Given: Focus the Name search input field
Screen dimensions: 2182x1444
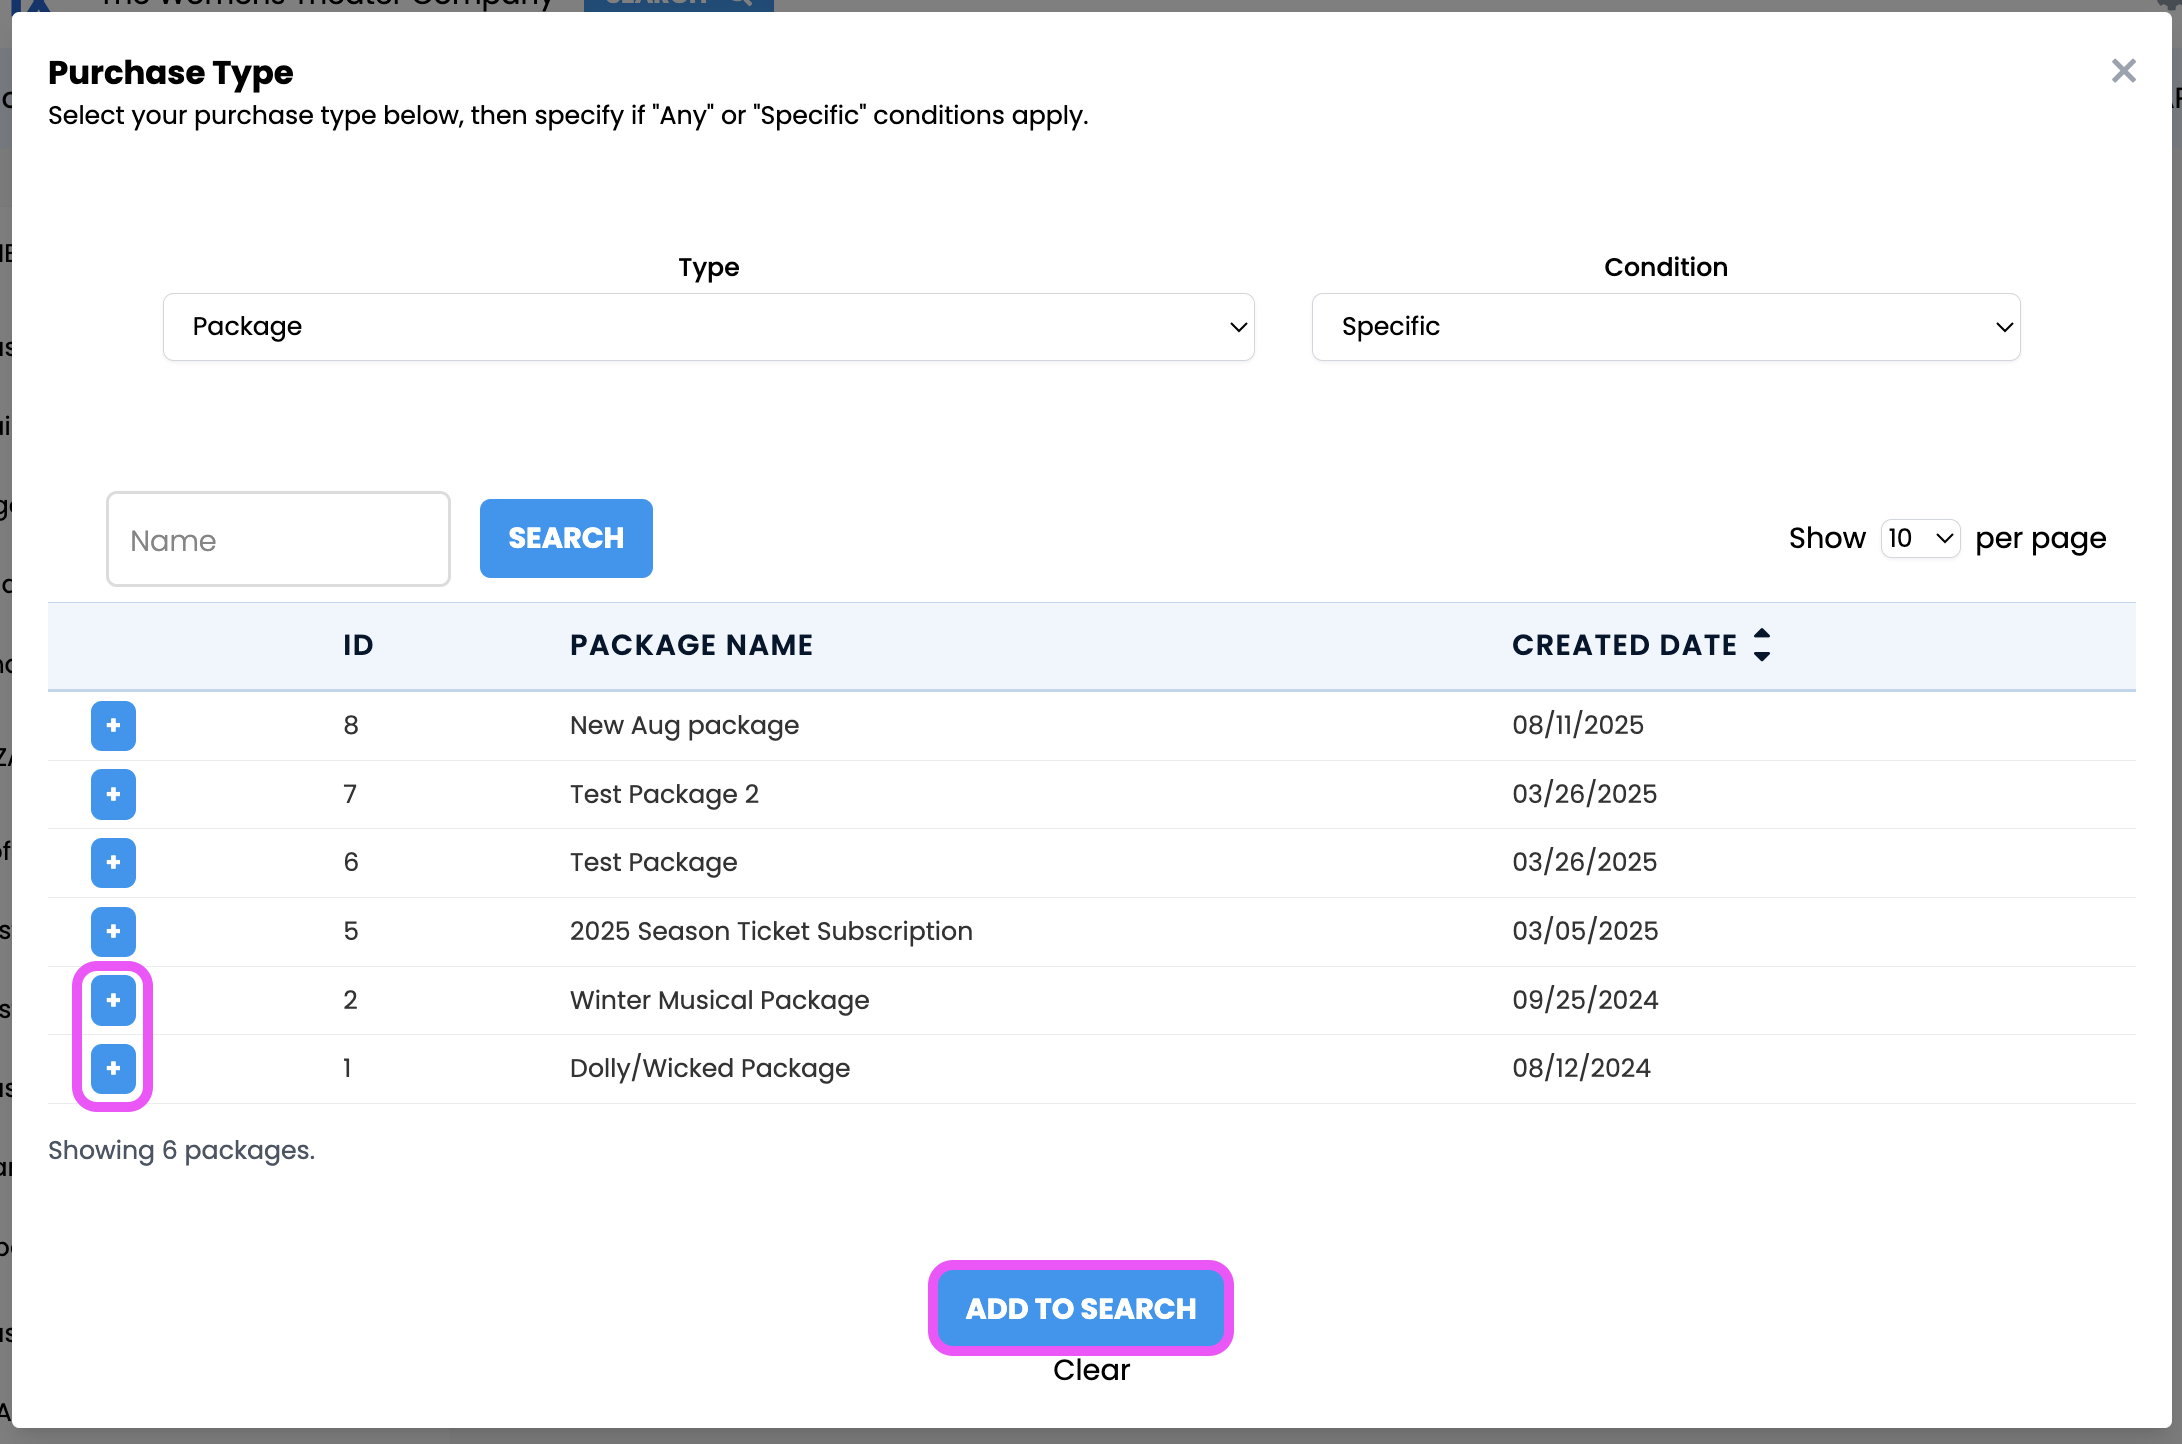Looking at the screenshot, I should coord(278,540).
